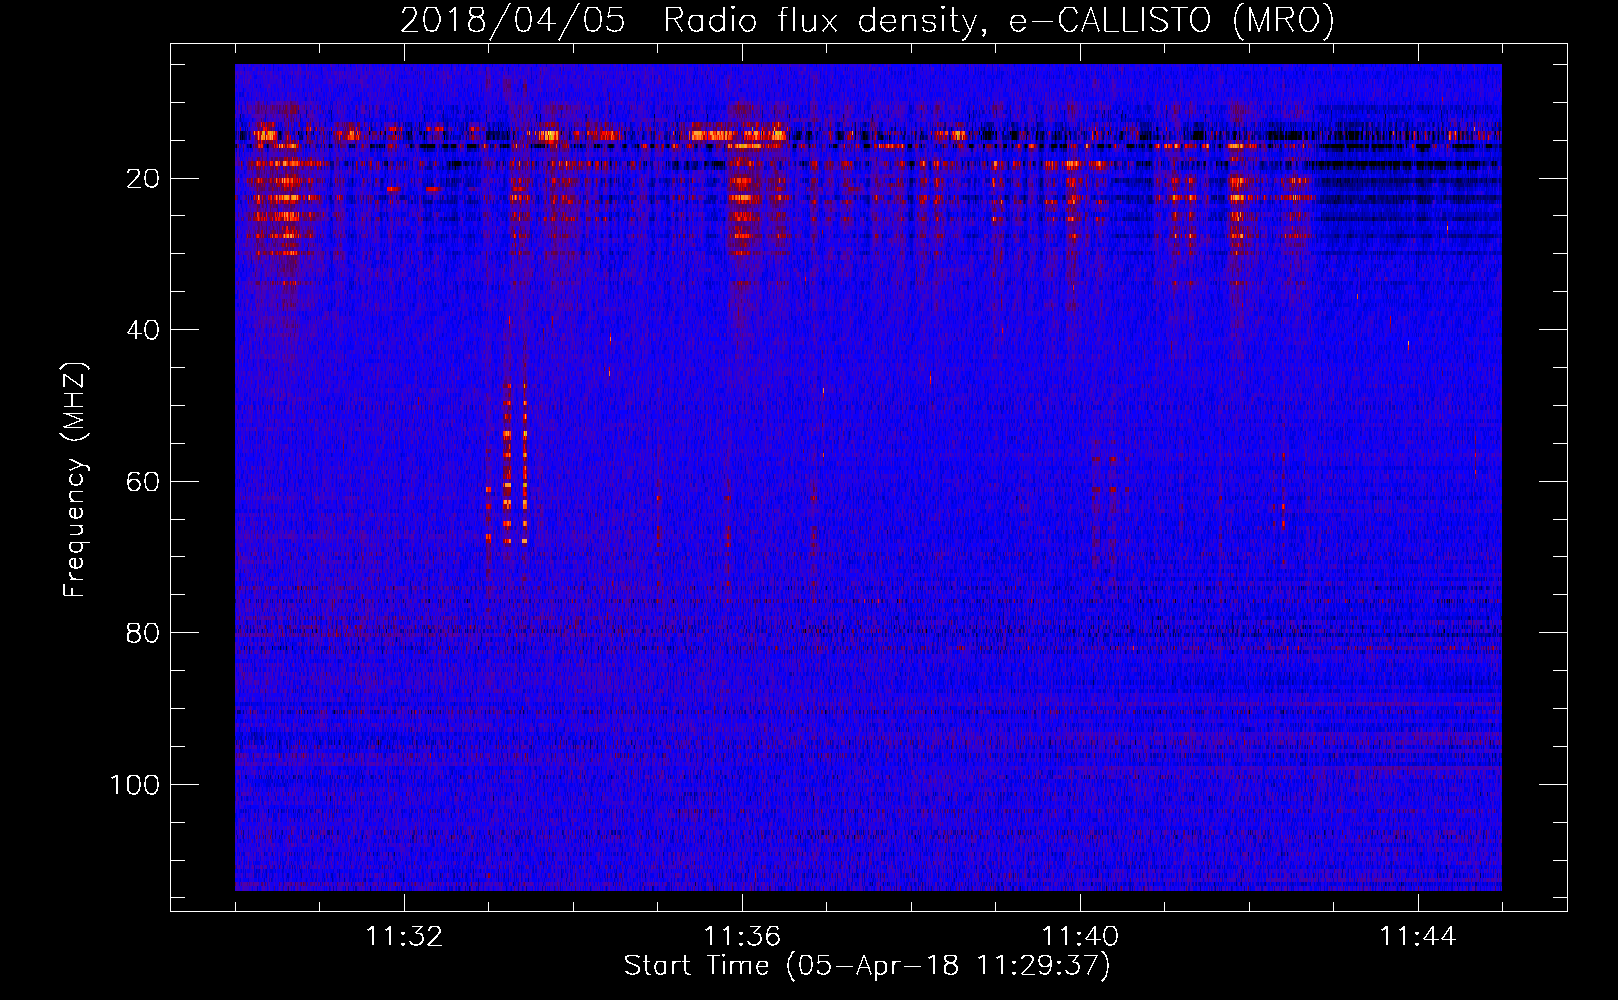Click the y-axis tick label '80'
Screen dimensions: 1618x1000
143,633
